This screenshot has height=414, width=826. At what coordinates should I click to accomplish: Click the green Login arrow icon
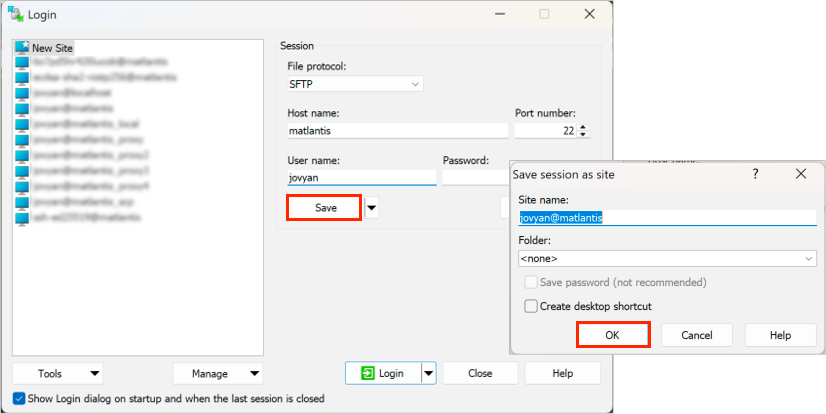tap(369, 373)
